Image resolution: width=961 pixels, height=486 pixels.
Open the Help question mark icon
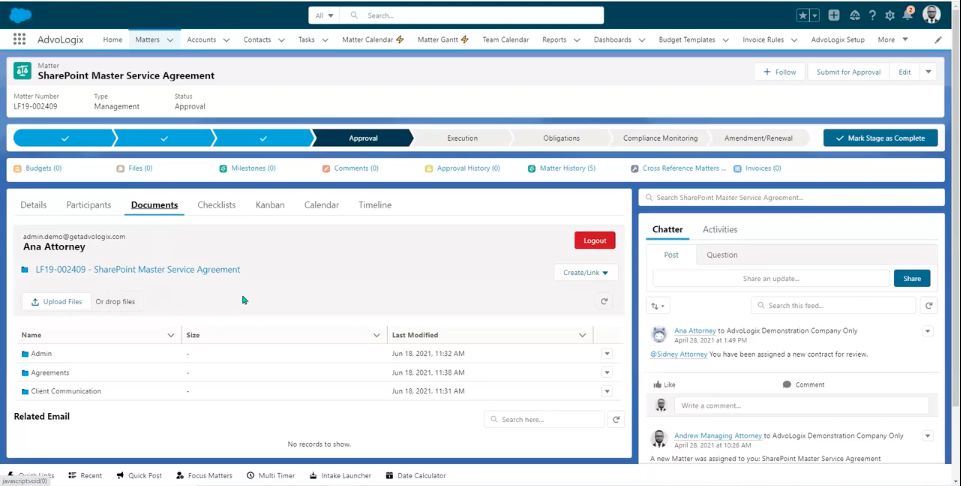872,15
